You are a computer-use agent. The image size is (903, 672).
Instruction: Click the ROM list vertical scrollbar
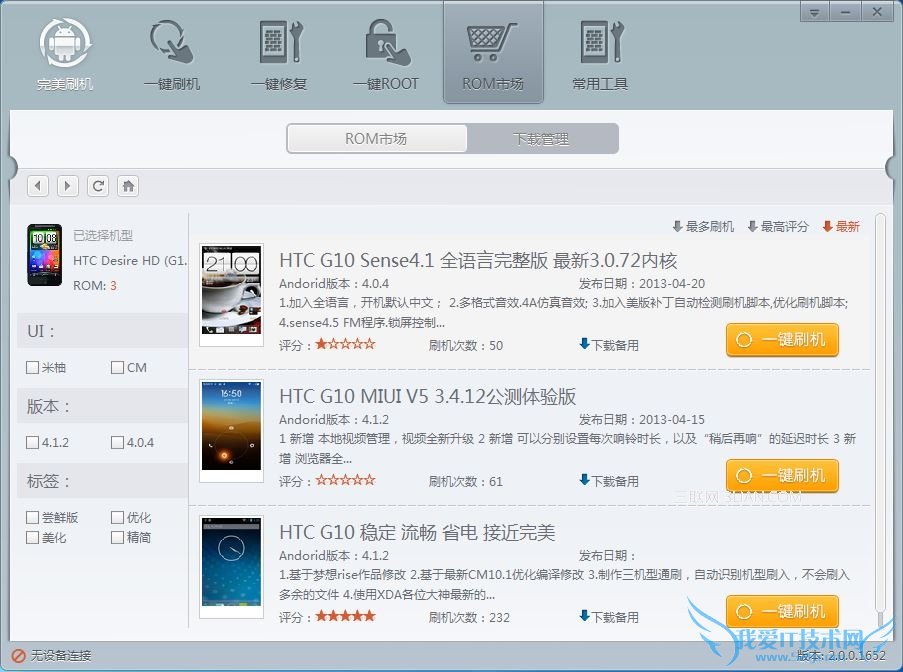click(x=879, y=420)
